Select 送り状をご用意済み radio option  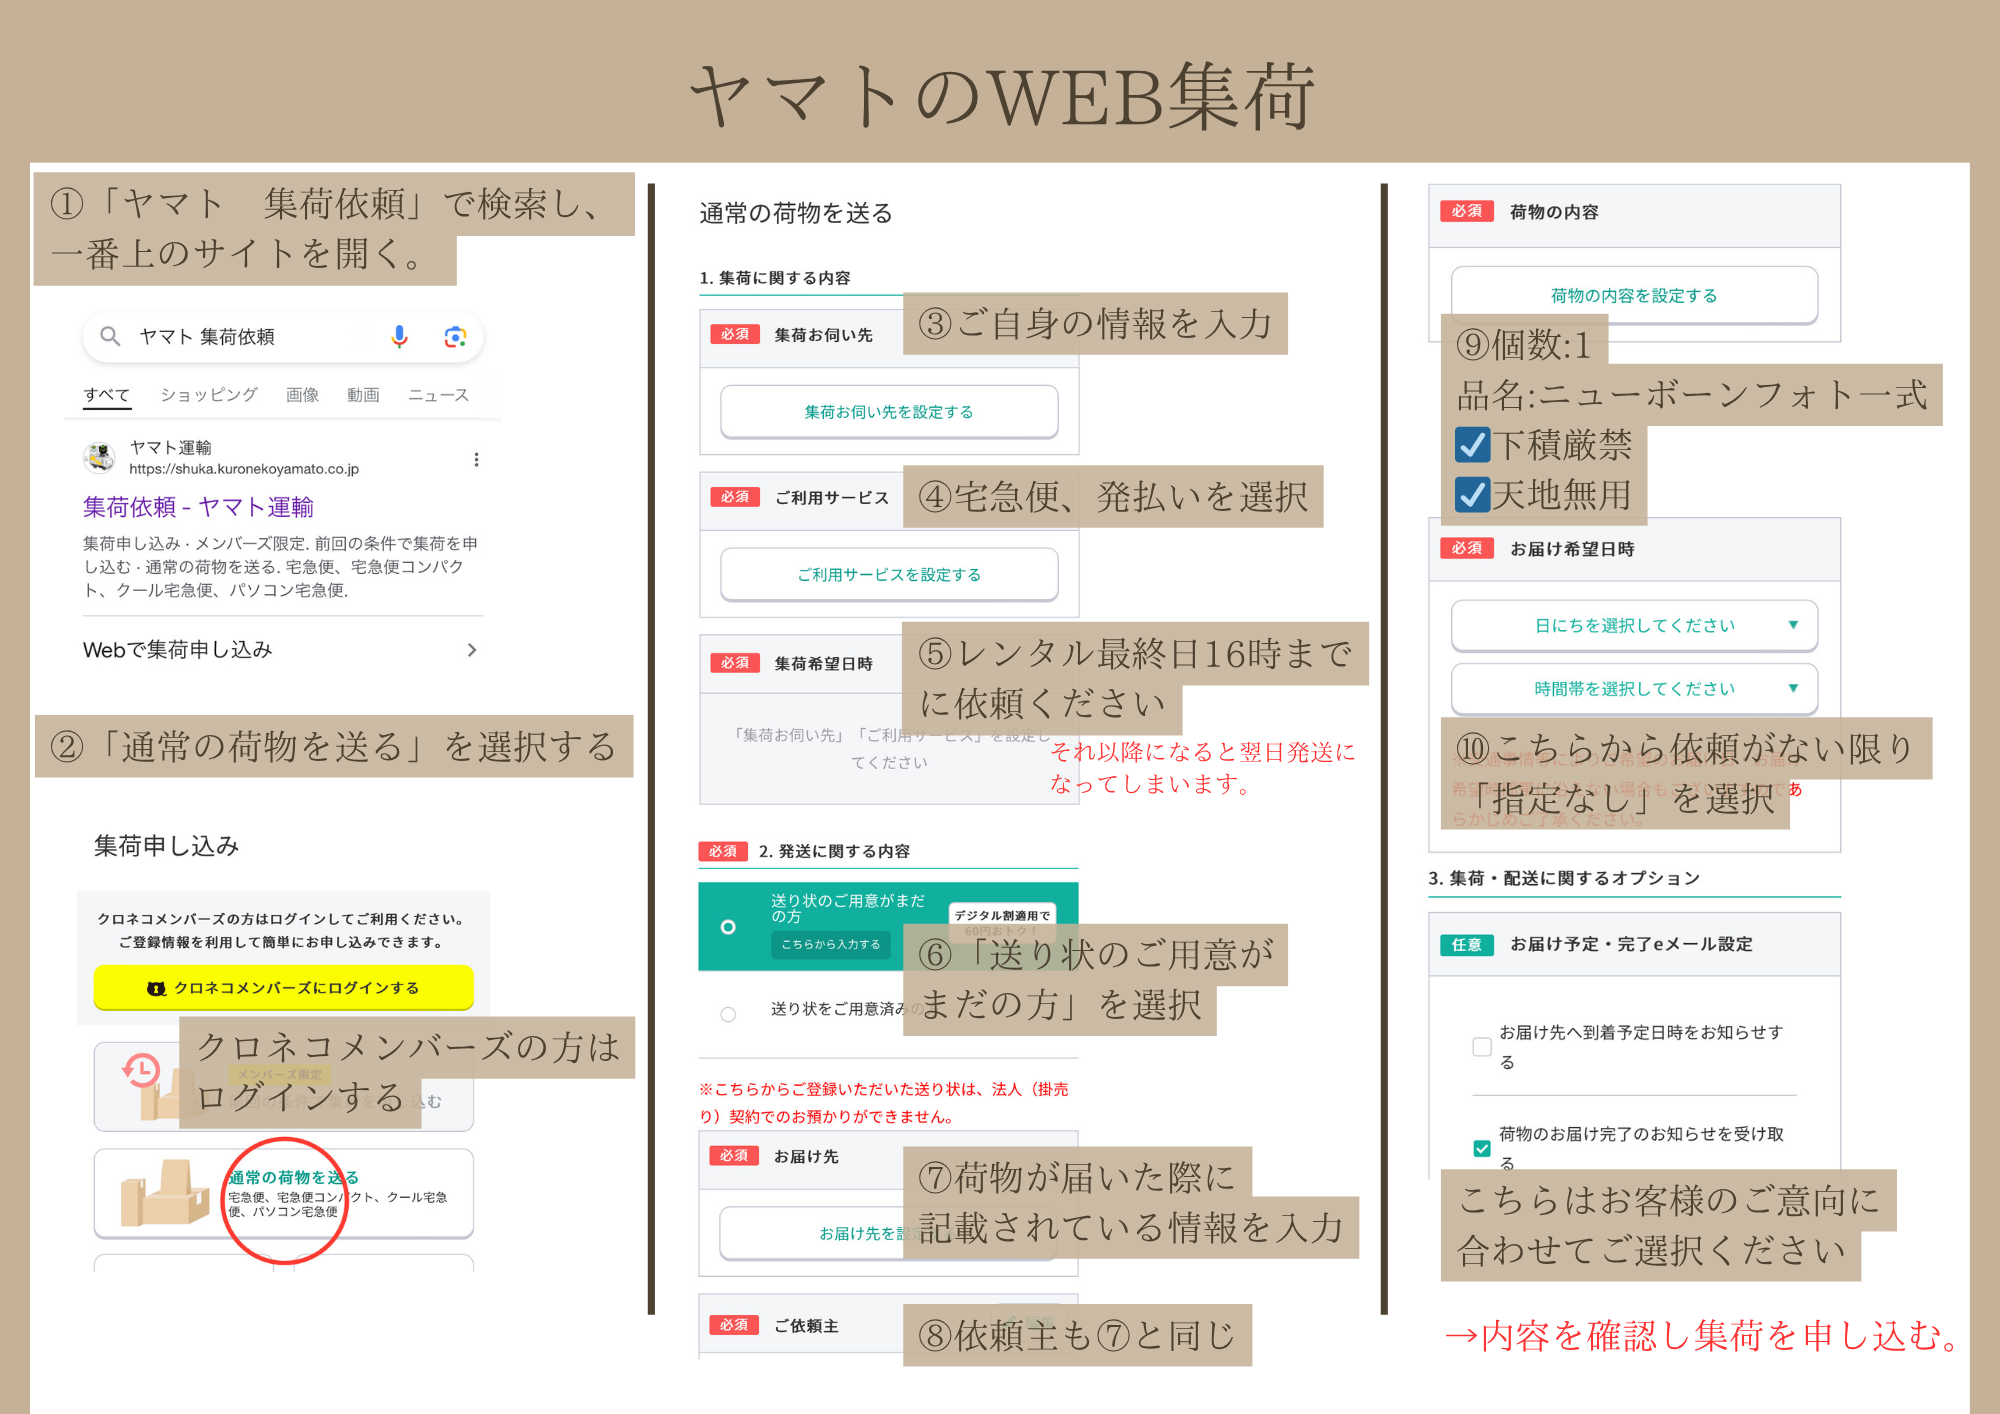click(x=728, y=1014)
